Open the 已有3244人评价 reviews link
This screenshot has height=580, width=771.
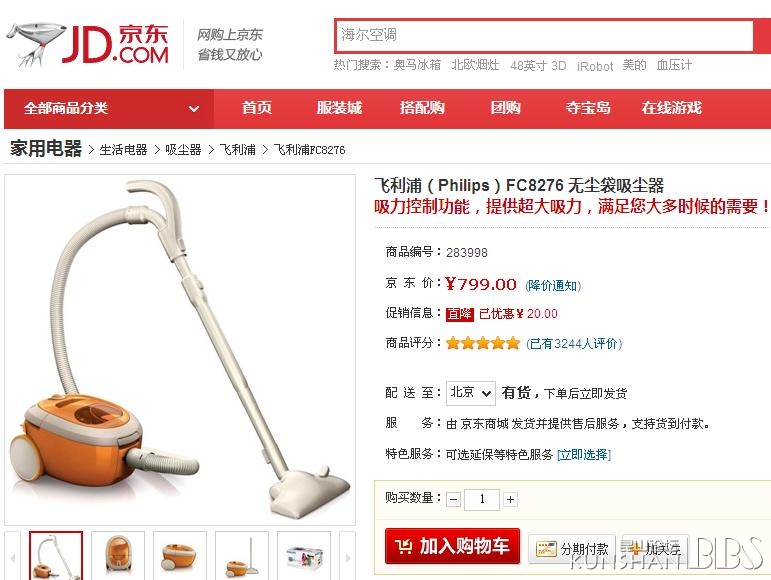pos(574,344)
